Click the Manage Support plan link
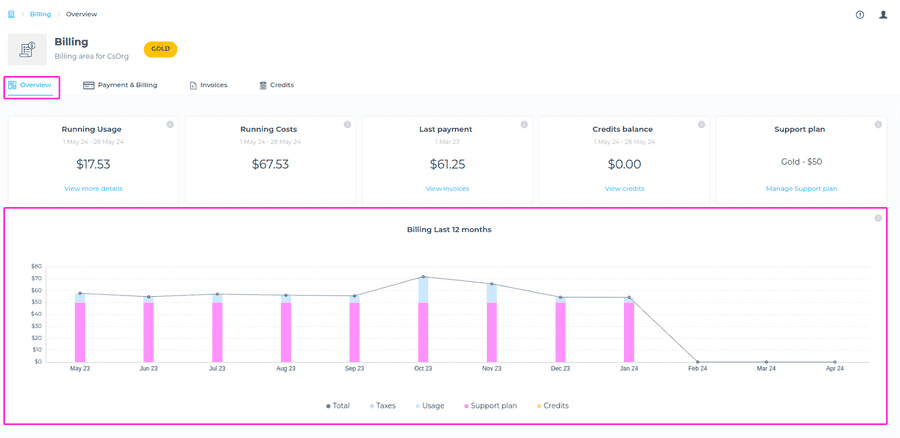This screenshot has width=900, height=438. tap(801, 188)
